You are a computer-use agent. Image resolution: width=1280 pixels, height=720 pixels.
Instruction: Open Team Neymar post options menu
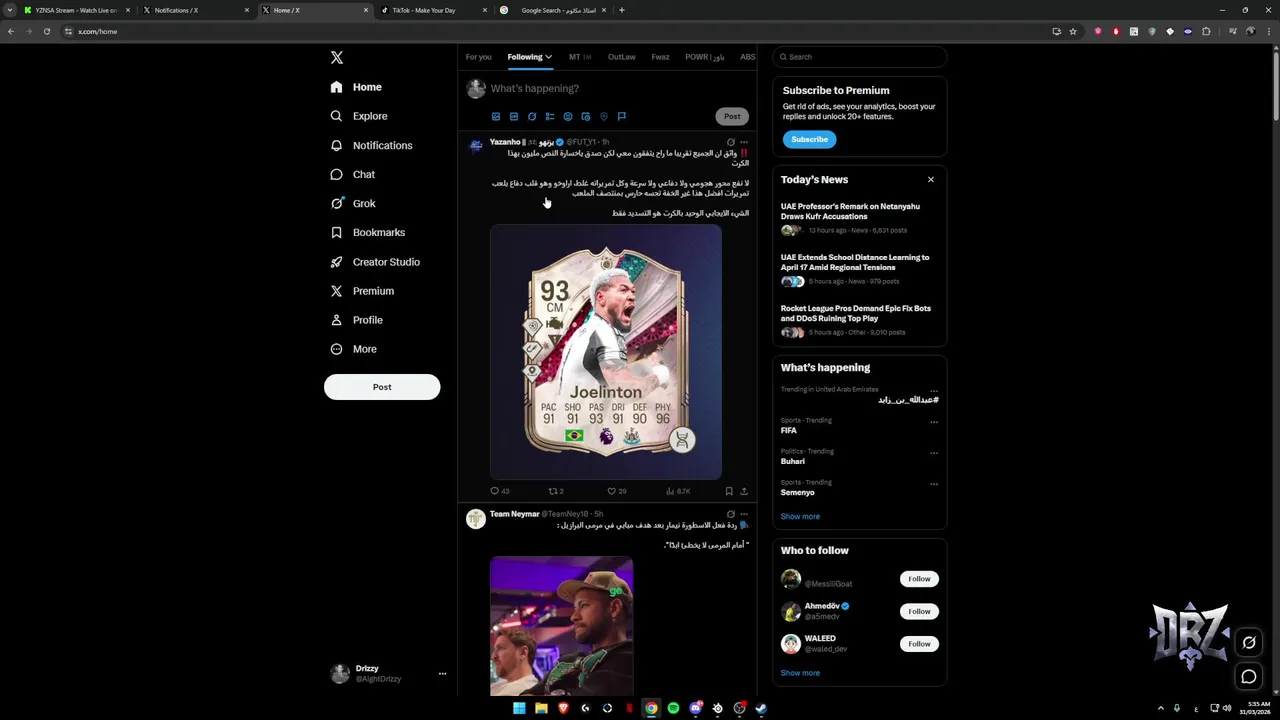click(744, 514)
